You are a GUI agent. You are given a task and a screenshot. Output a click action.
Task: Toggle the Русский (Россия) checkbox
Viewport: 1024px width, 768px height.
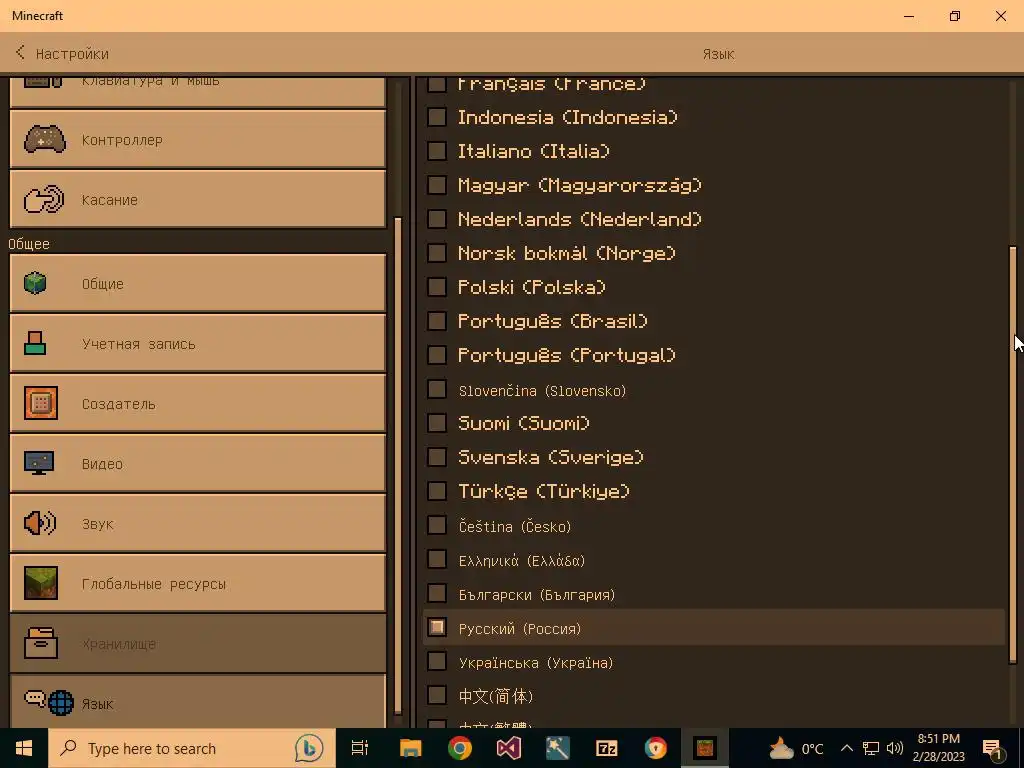tap(436, 628)
